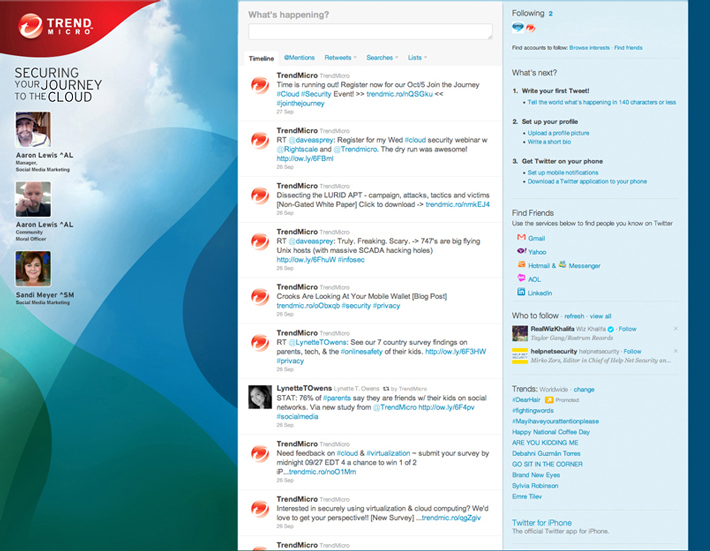Click @daveasprey mention in webinar tweet

pyautogui.click(x=311, y=140)
